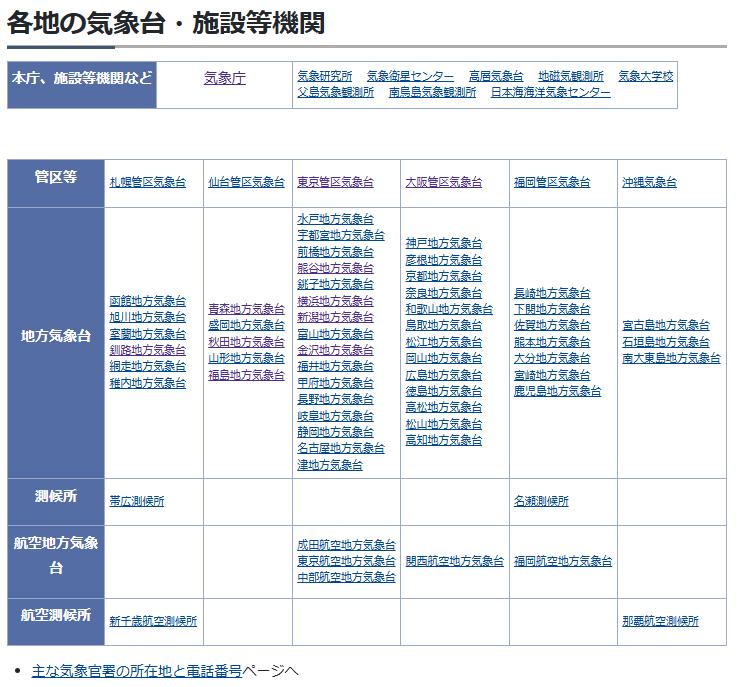Select 関西航空地方気象台 link

(x=455, y=561)
